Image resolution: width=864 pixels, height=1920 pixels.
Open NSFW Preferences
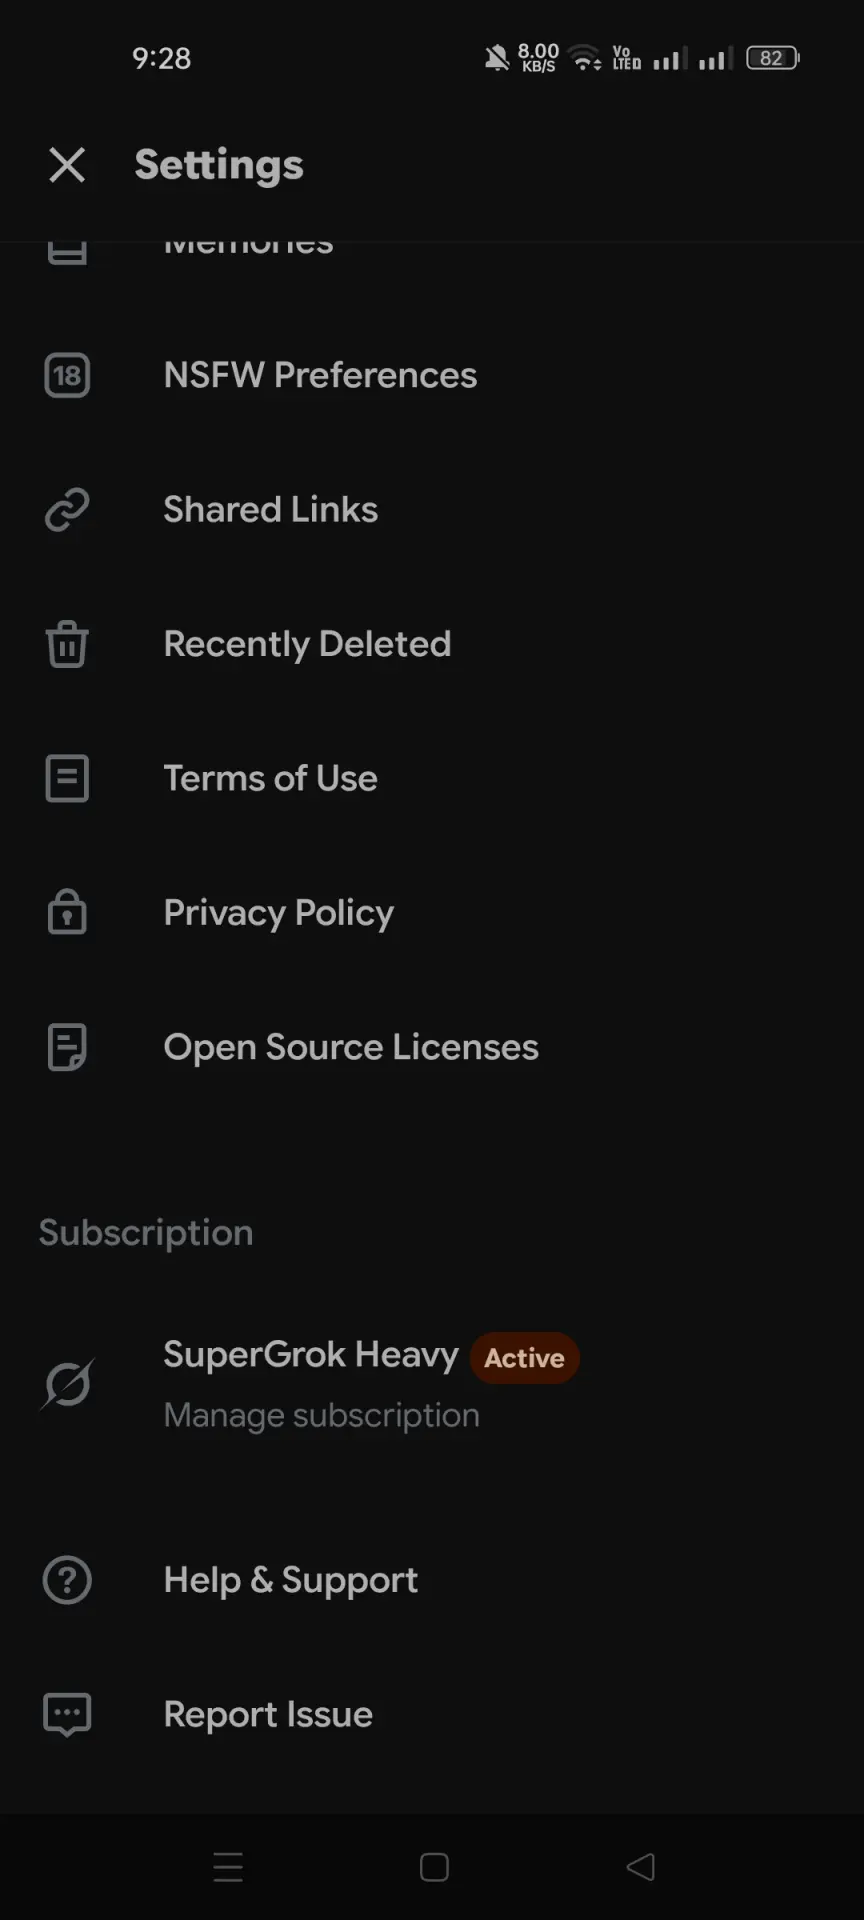432,376
